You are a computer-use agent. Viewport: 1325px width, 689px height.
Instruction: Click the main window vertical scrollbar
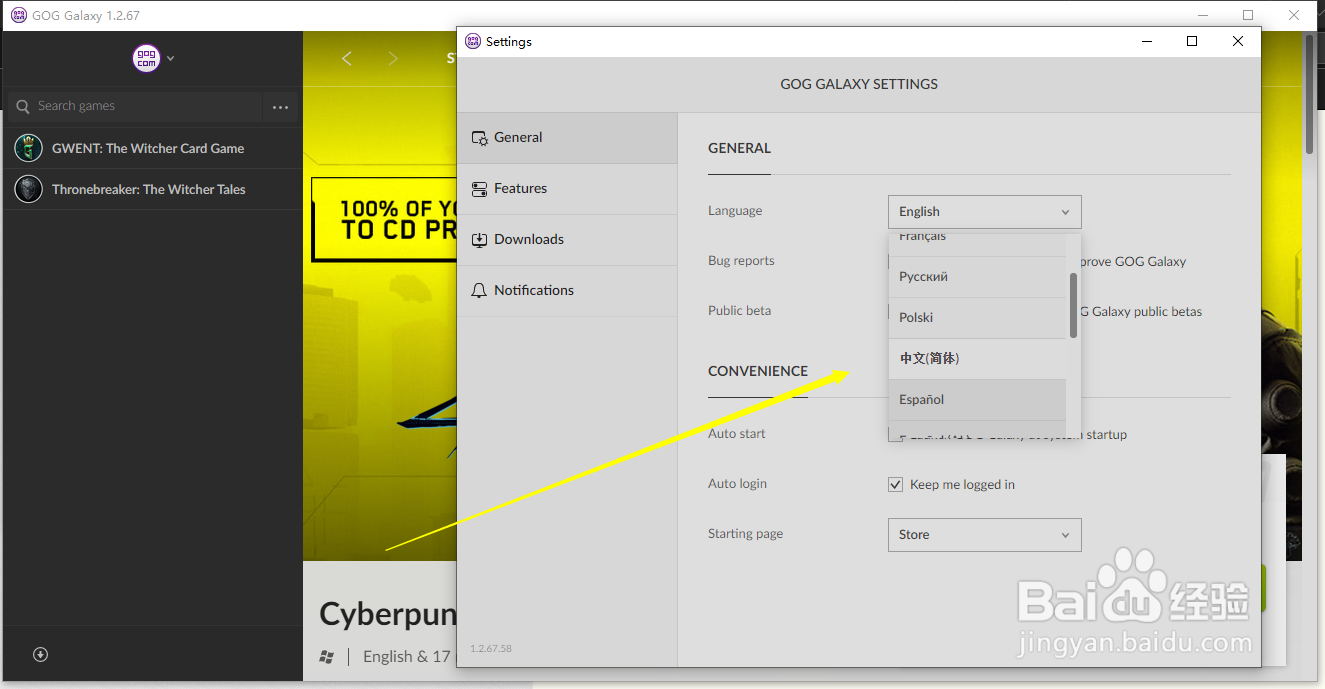(x=1309, y=95)
